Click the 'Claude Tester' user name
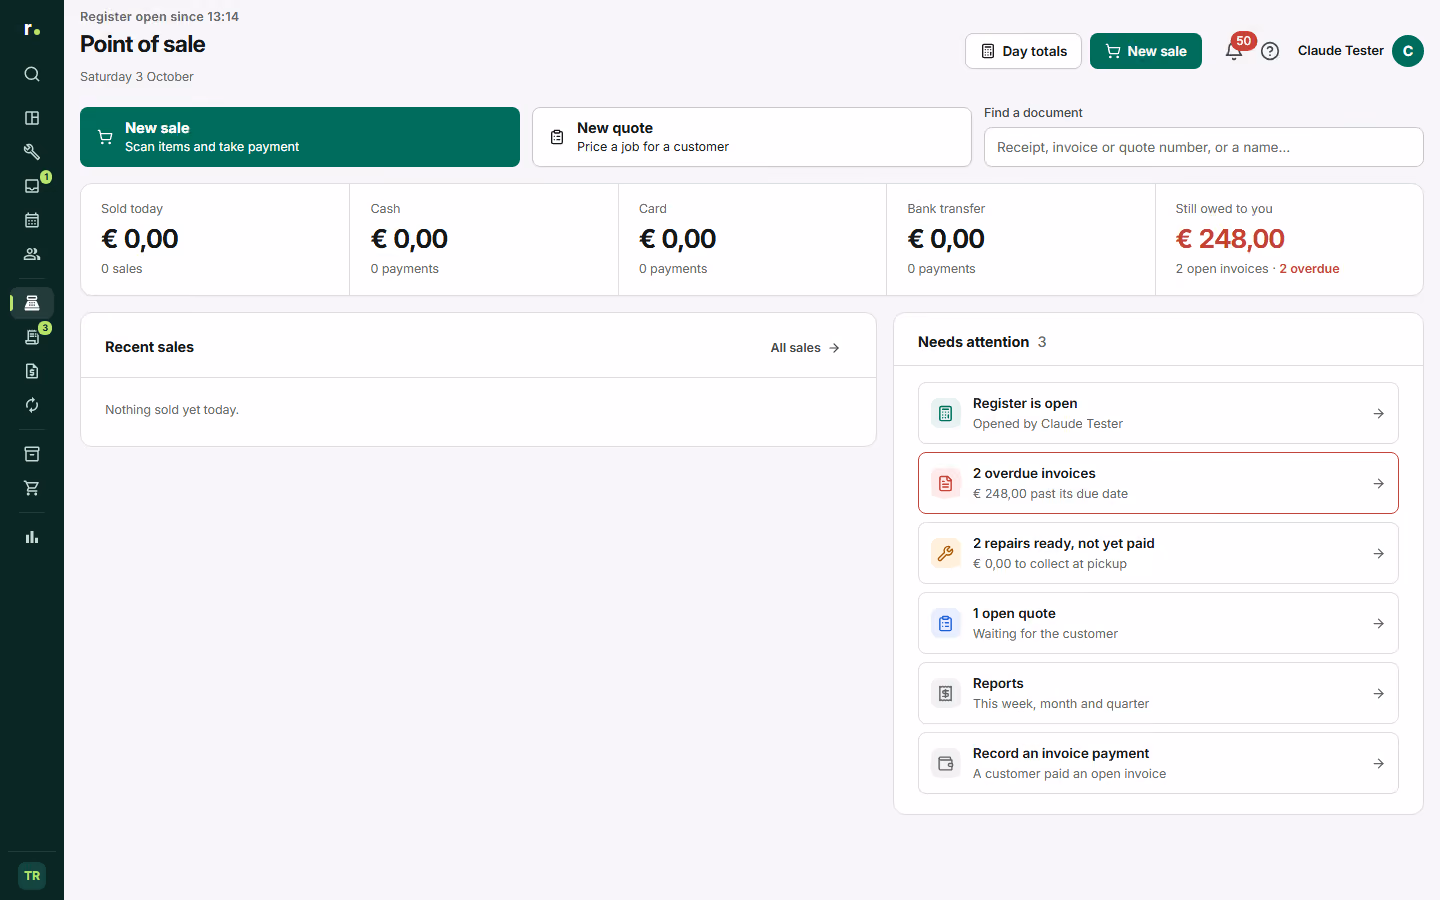The image size is (1440, 900). click(x=1340, y=51)
